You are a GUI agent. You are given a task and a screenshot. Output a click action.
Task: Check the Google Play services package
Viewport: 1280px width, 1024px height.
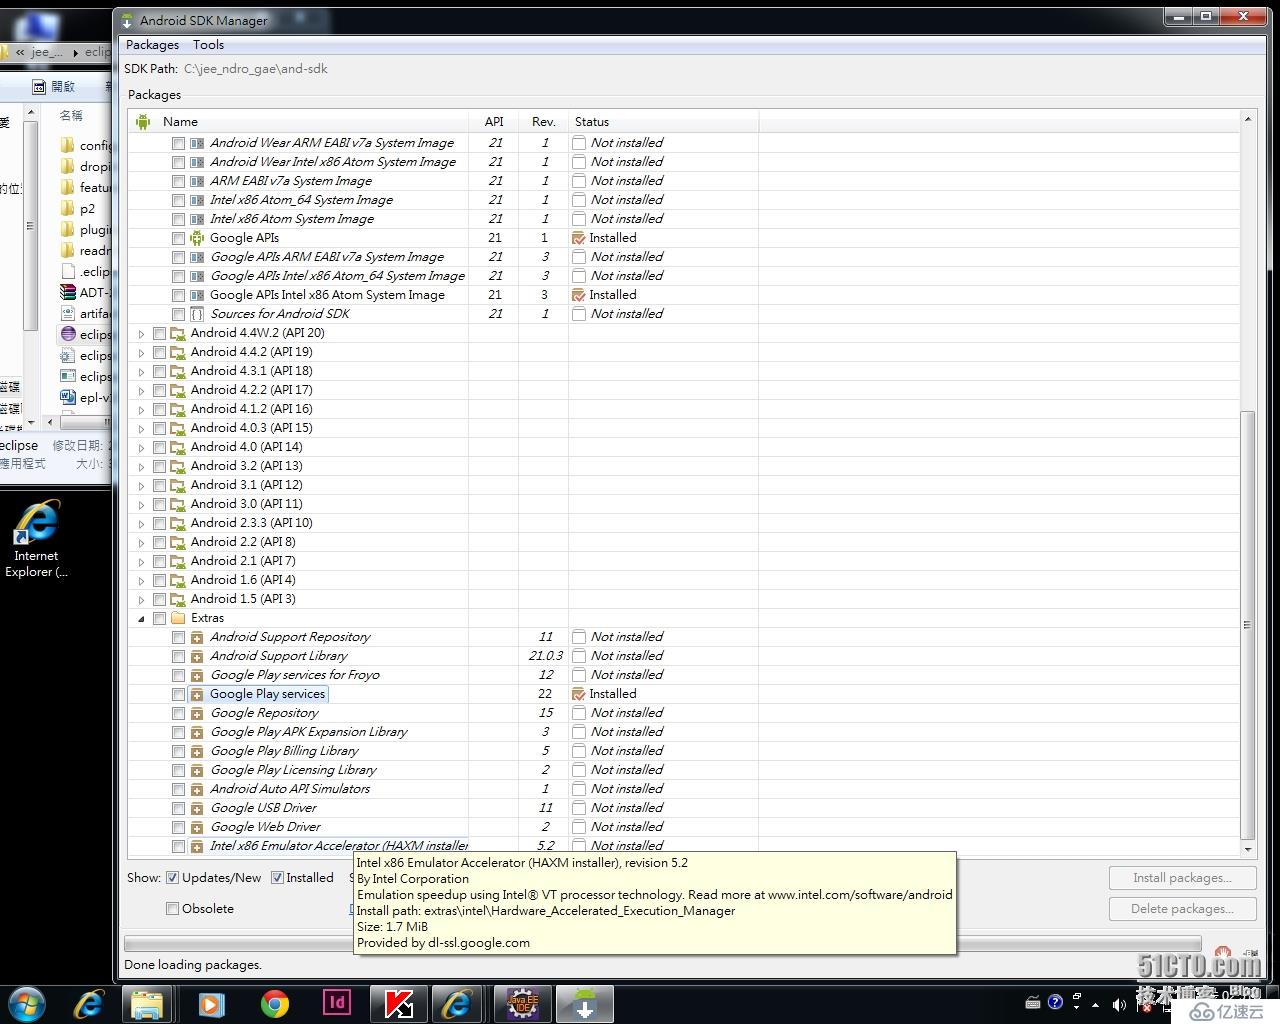(178, 694)
